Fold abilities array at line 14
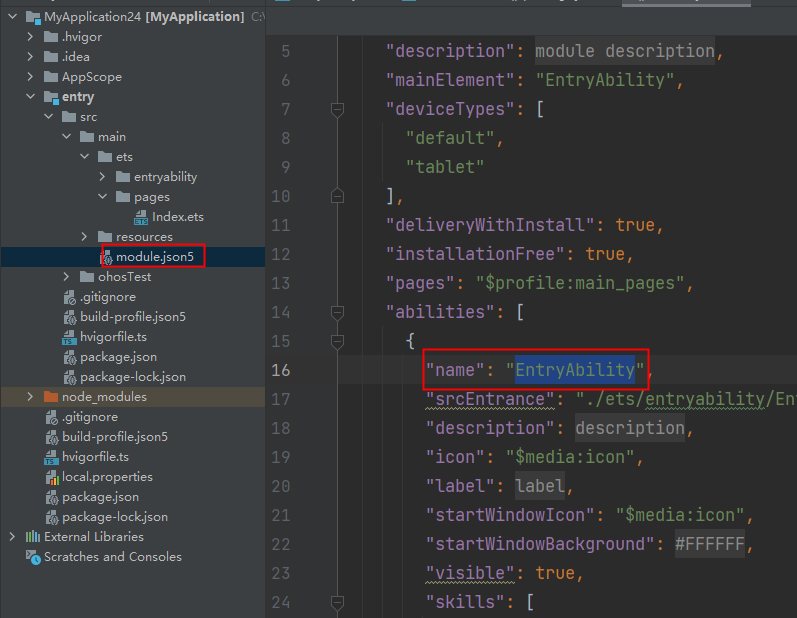This screenshot has width=797, height=618. coord(337,312)
